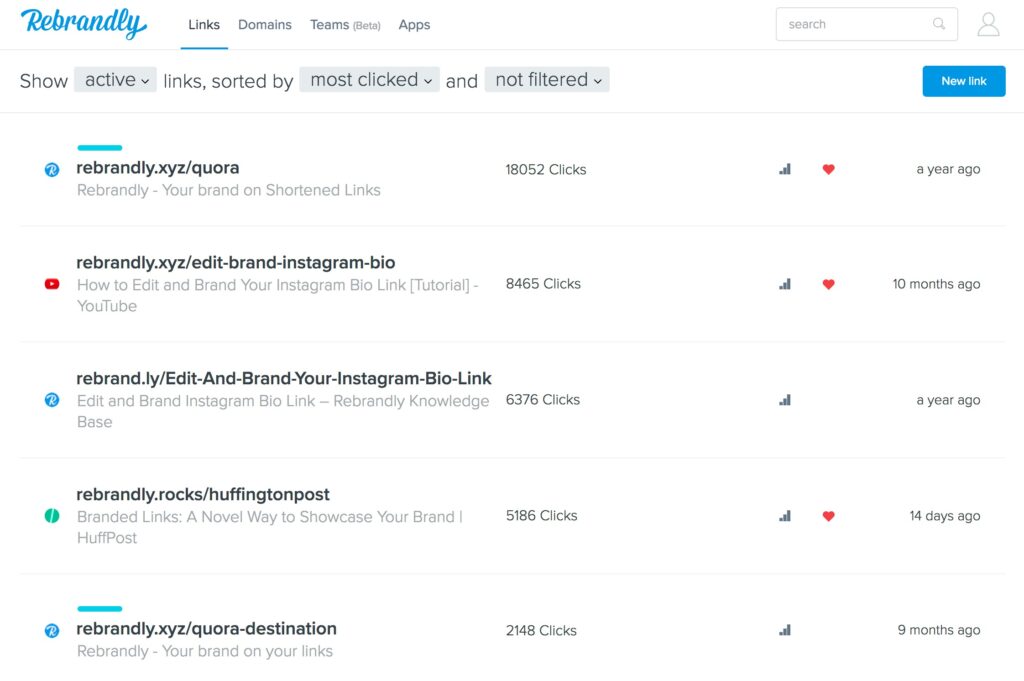
Task: Open the not filtered dropdown
Action: pos(547,80)
